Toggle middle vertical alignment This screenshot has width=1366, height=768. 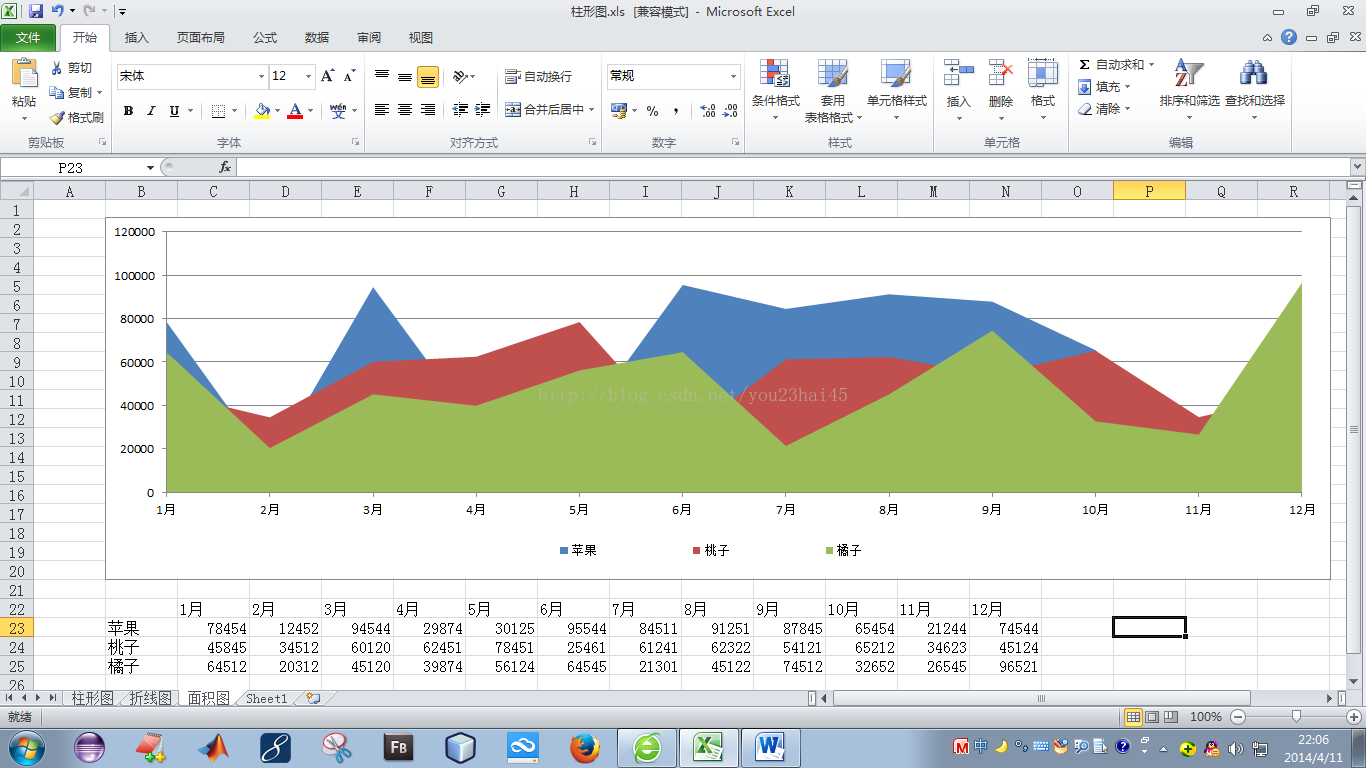[405, 76]
